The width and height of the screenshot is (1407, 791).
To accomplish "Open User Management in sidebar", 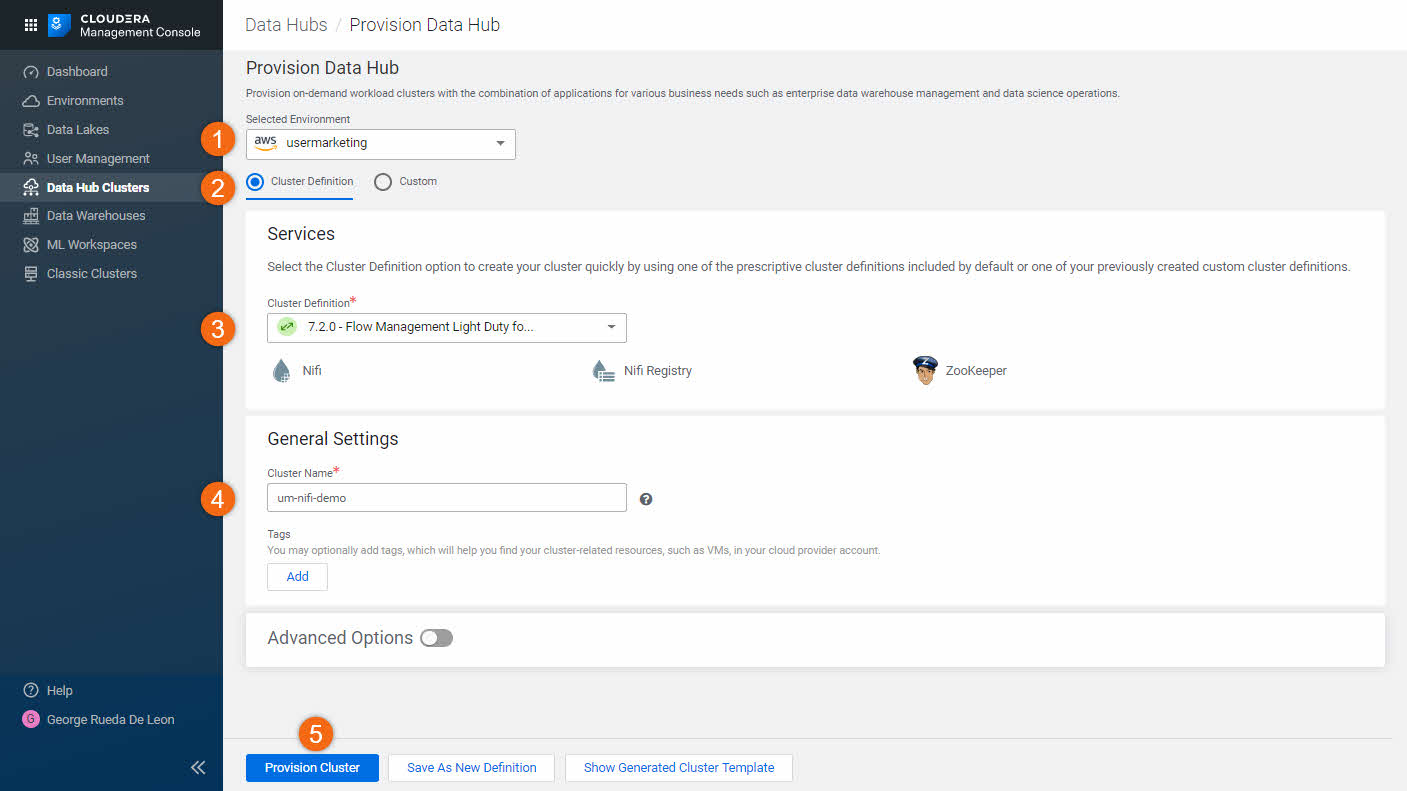I will pos(98,159).
